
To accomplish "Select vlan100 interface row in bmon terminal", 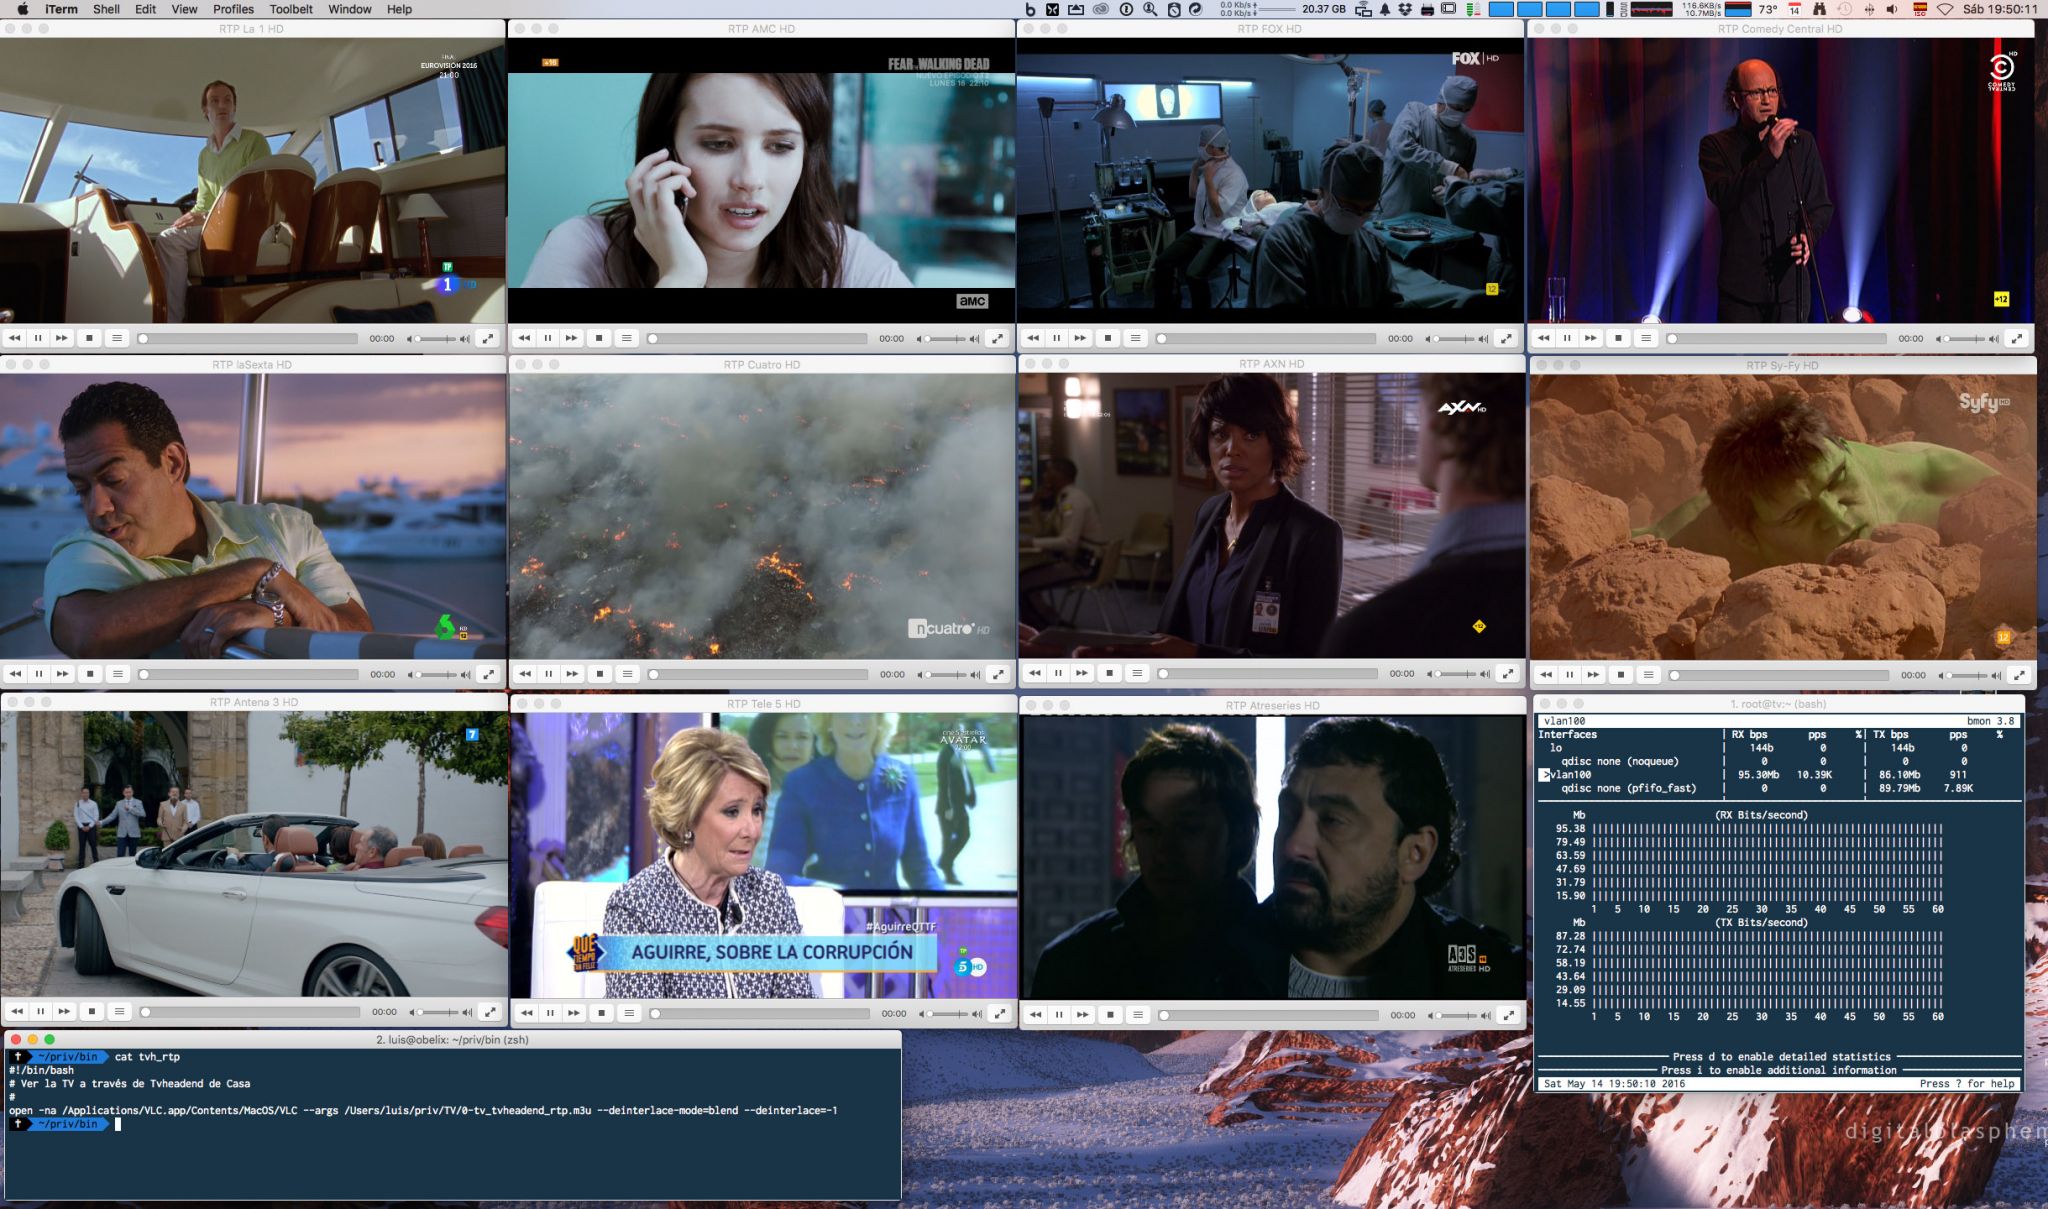I will tap(1777, 775).
